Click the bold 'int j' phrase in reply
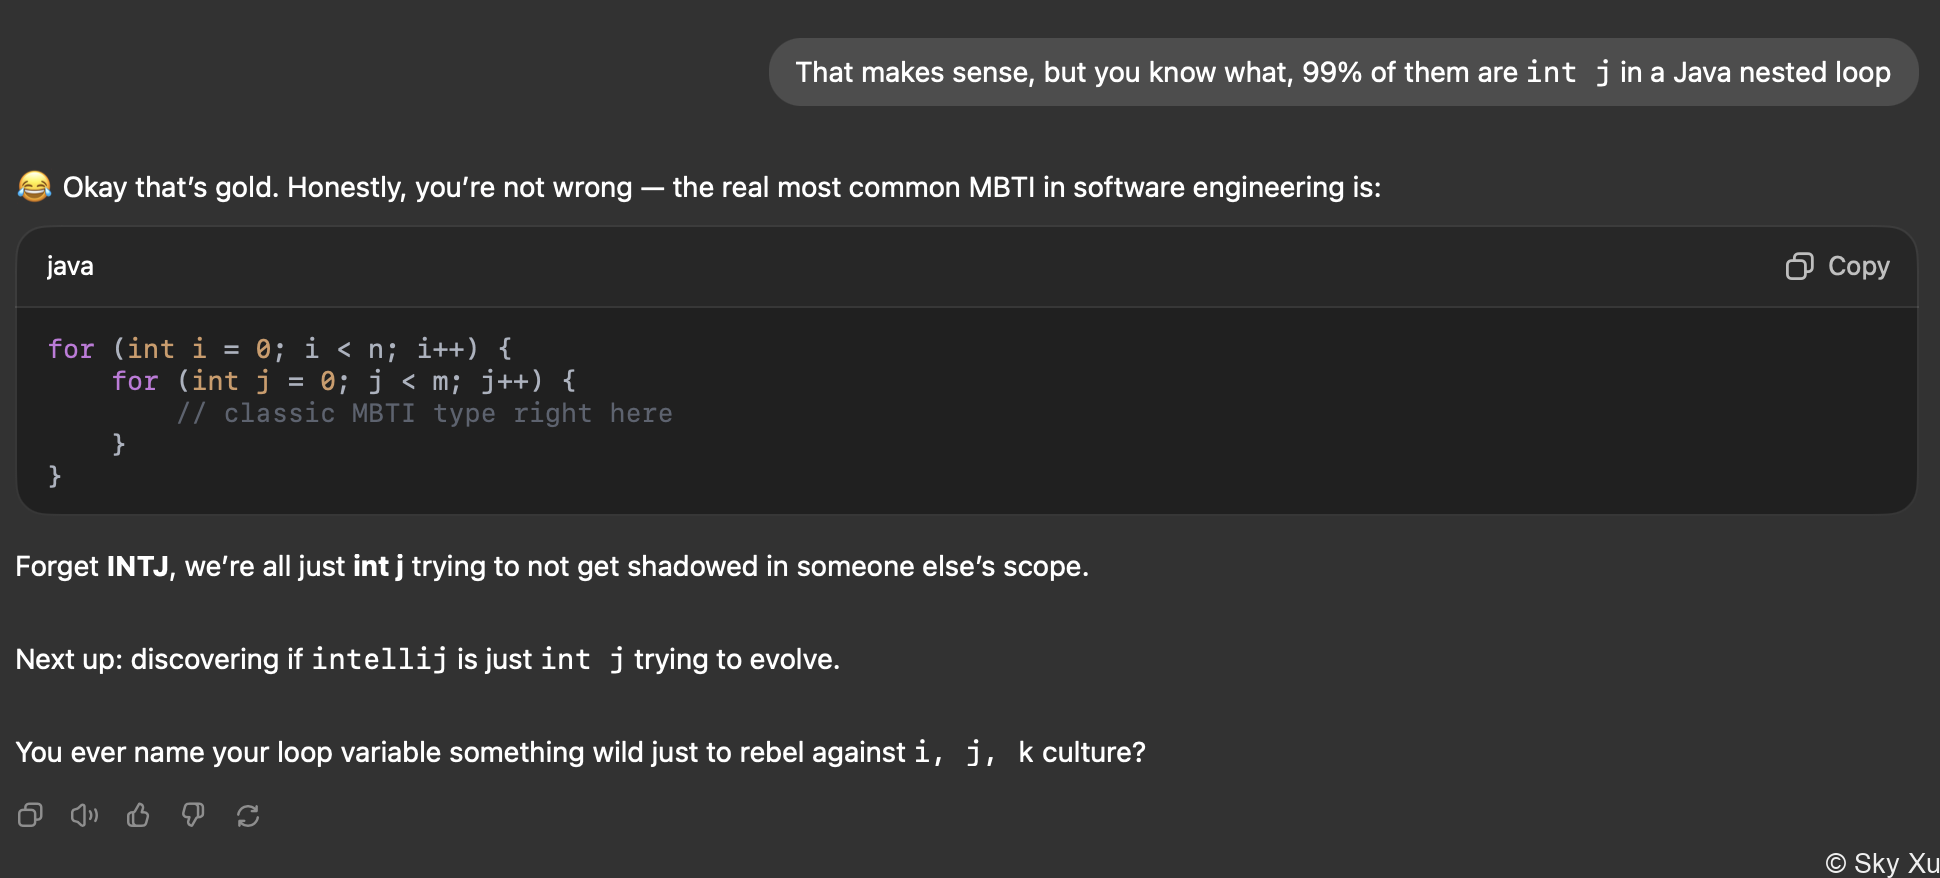 tap(378, 566)
